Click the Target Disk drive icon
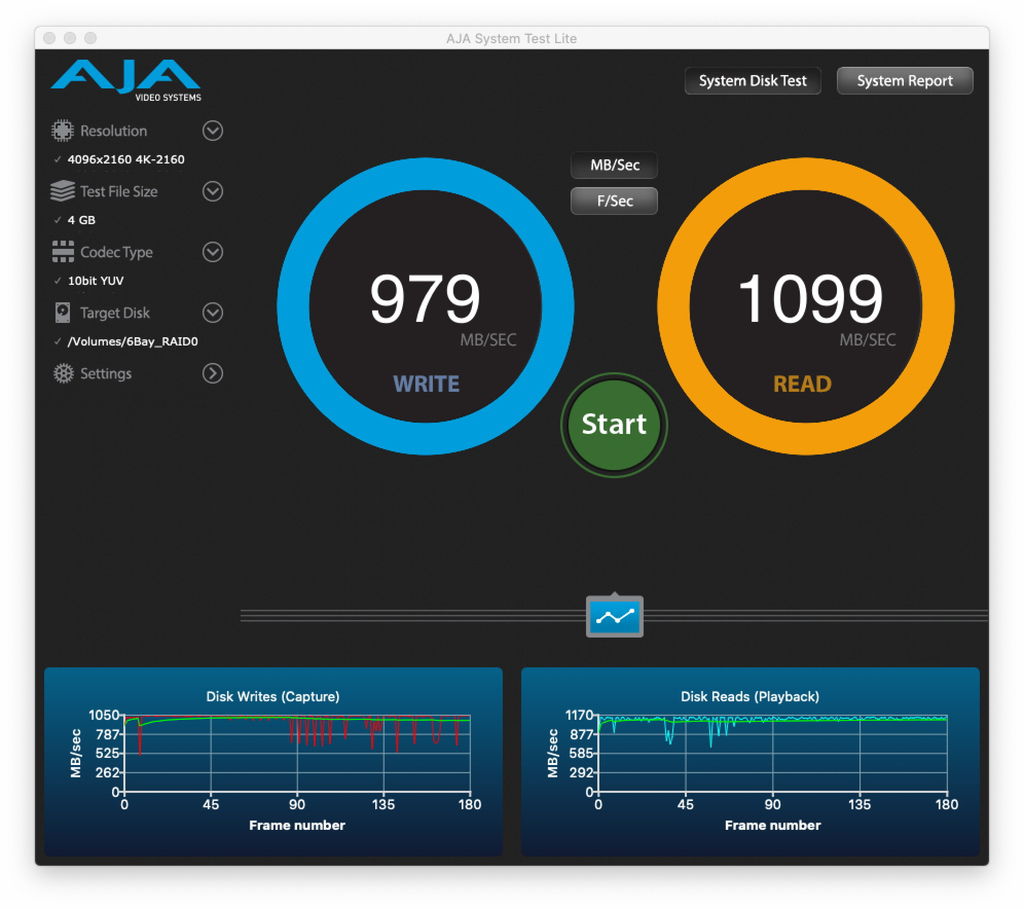1024x909 pixels. tap(62, 313)
